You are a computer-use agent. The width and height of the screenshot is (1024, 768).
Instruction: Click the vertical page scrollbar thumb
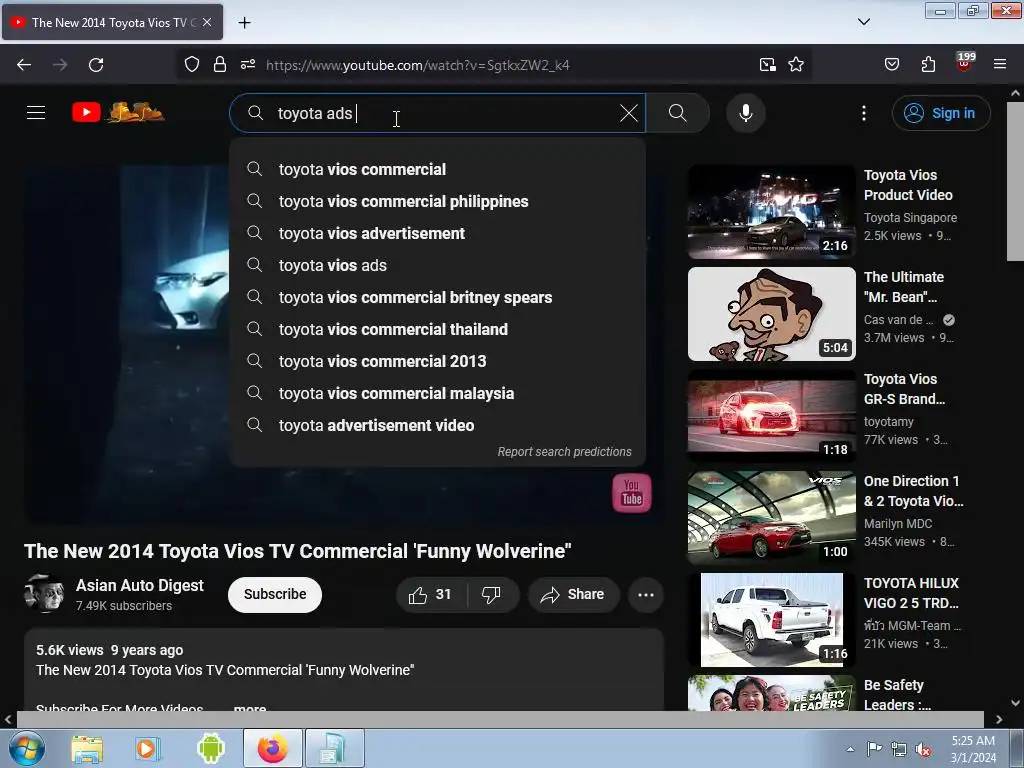1015,181
